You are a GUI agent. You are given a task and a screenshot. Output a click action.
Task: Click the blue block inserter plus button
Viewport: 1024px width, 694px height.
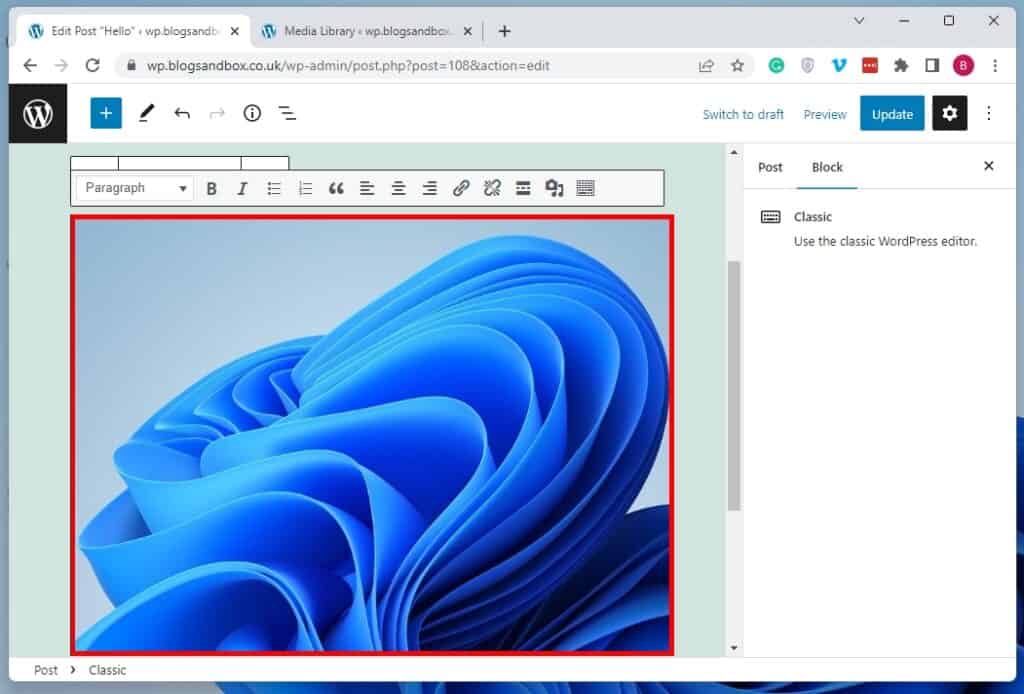click(x=106, y=114)
